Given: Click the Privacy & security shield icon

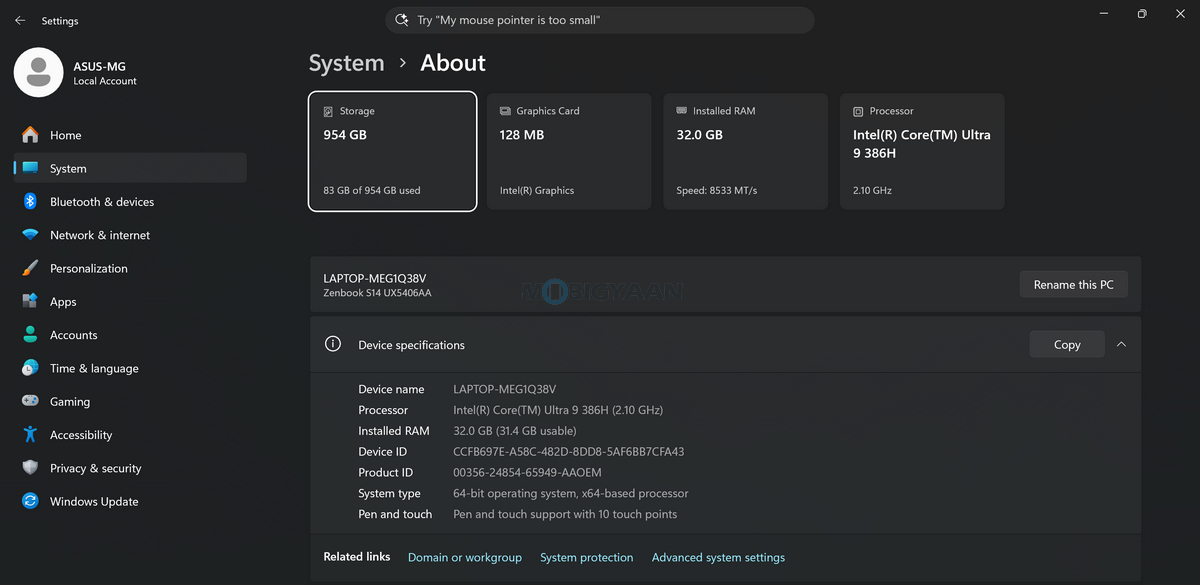Looking at the screenshot, I should [30, 468].
